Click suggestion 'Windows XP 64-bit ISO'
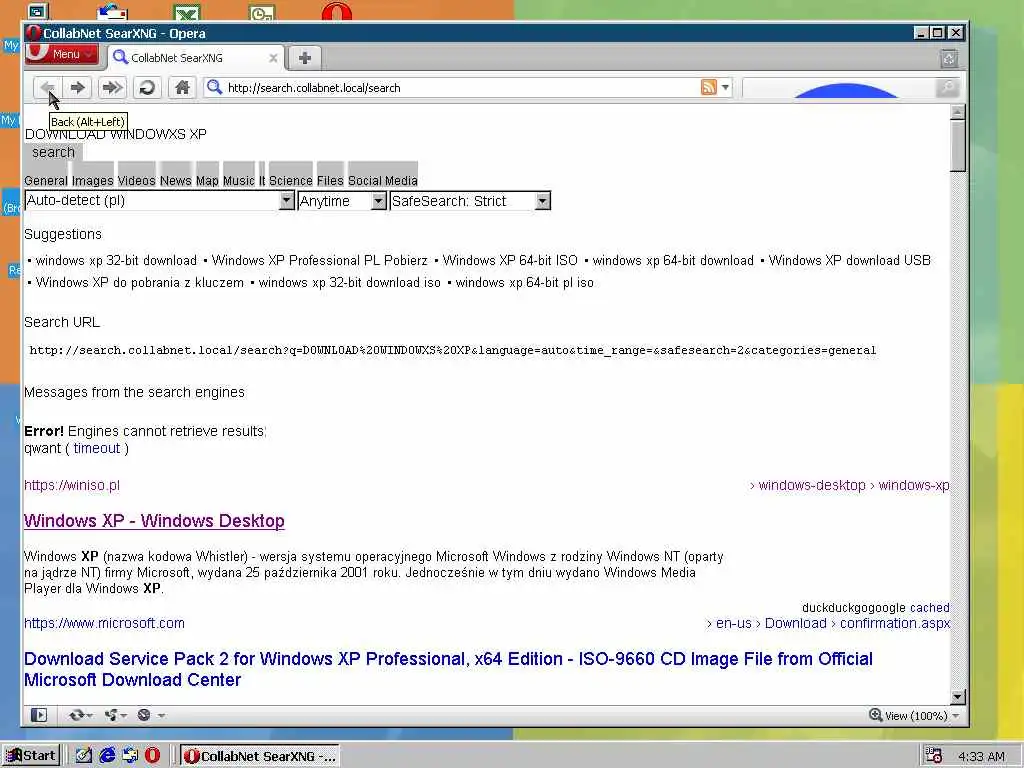Image resolution: width=1024 pixels, height=768 pixels. click(x=510, y=261)
